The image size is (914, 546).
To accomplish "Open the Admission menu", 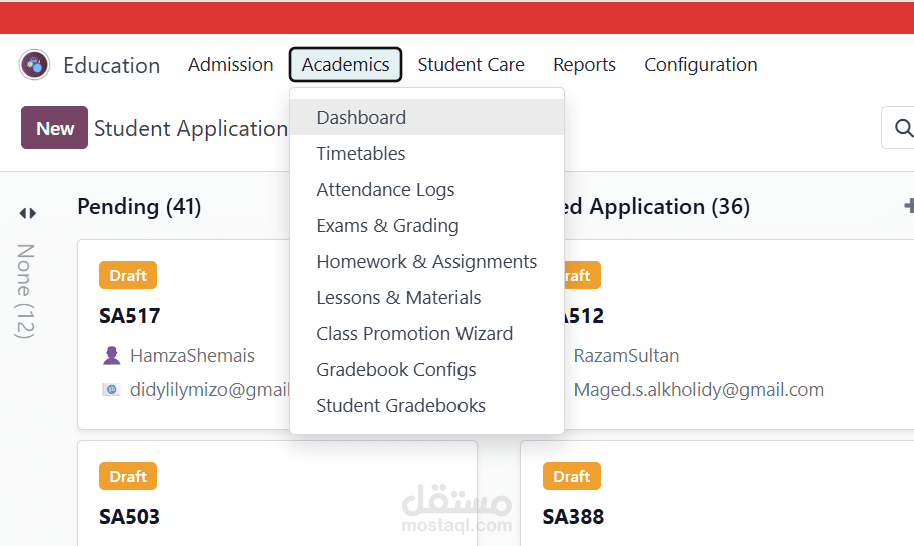I will click(x=230, y=65).
